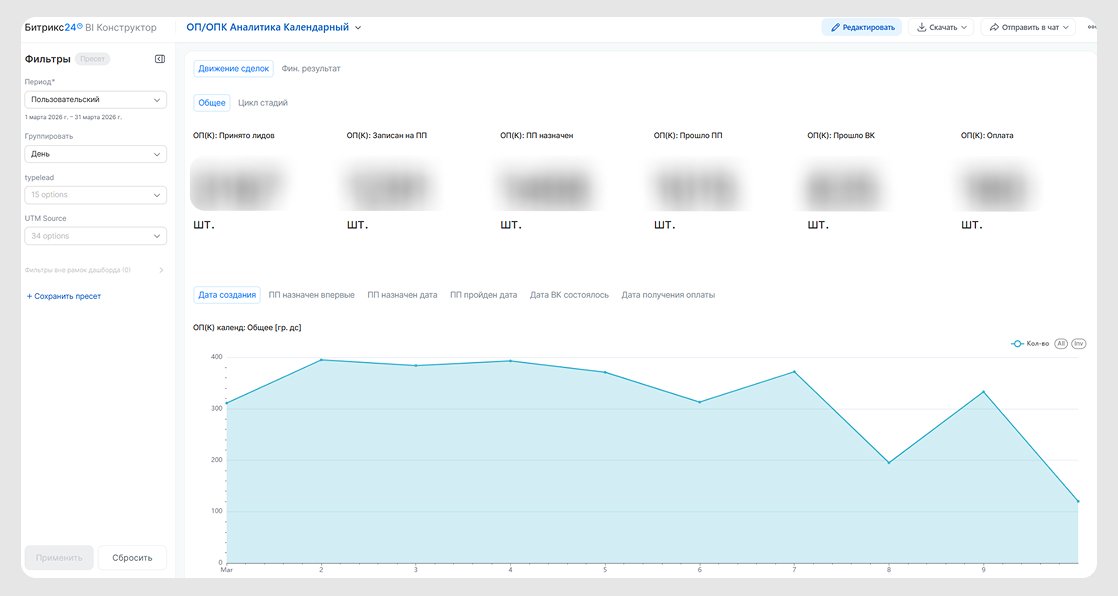This screenshot has width=1118, height=596.
Task: Open the Скачать download menu
Action: pos(941,27)
